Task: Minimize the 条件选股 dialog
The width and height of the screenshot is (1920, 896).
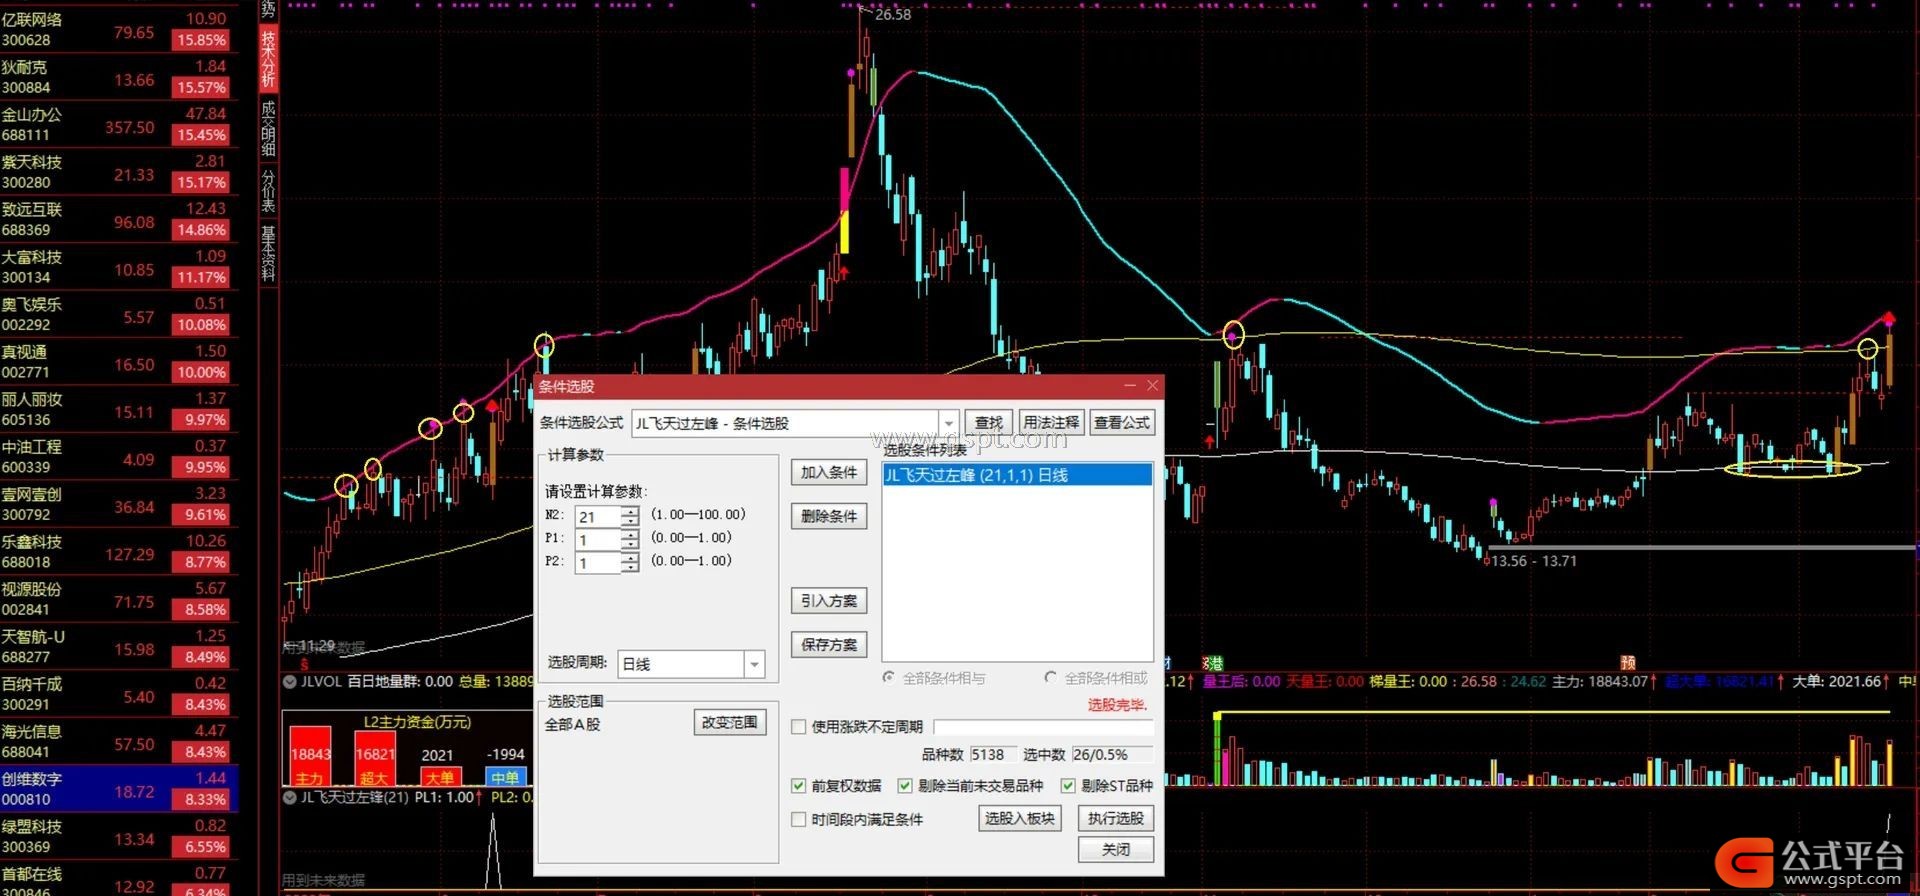Action: point(1130,386)
